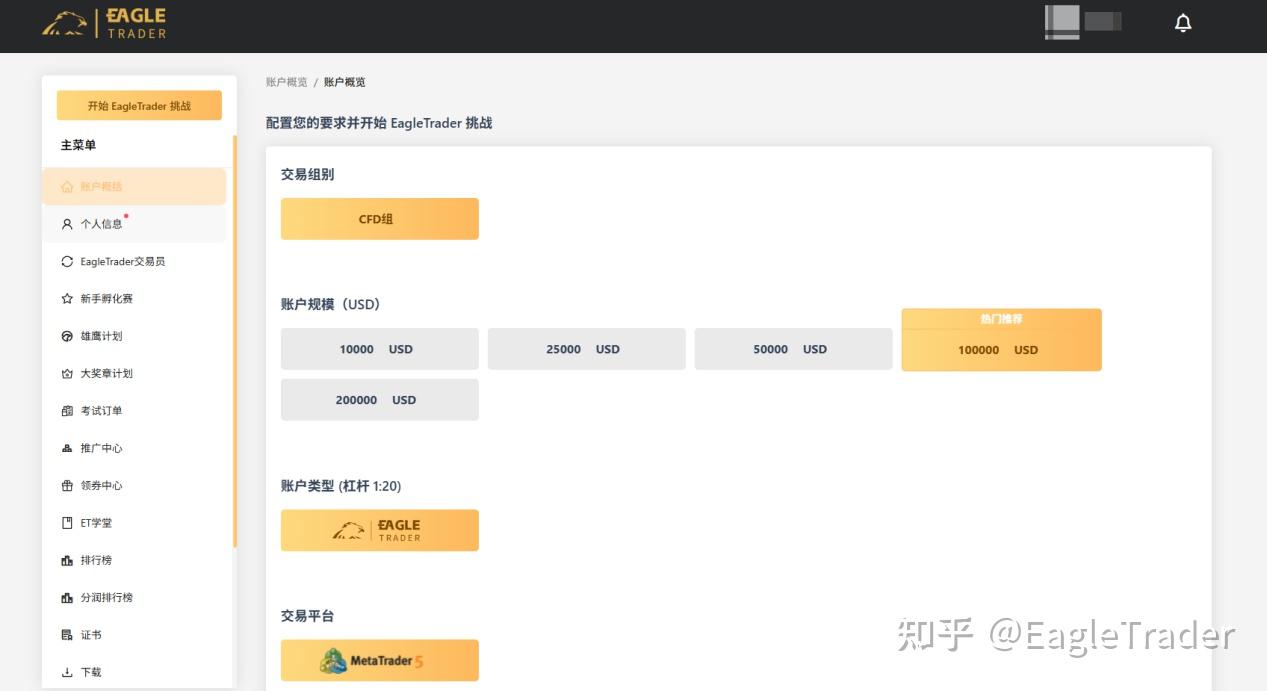Open 考试订单 in sidebar
The image size is (1267, 691).
tap(134, 411)
